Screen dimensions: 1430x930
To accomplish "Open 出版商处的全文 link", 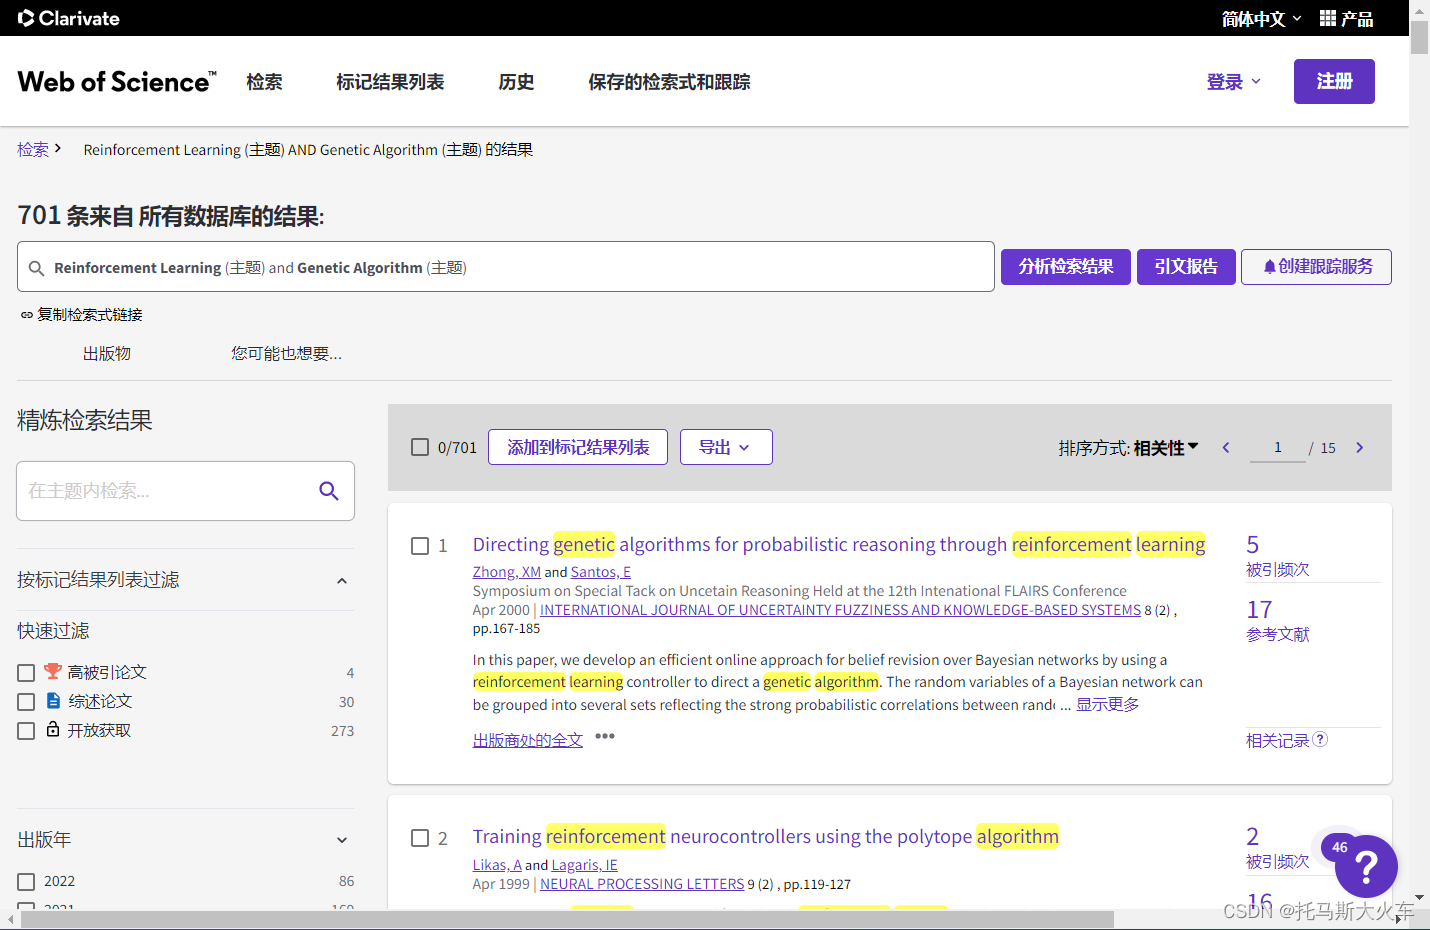I will coord(528,740).
